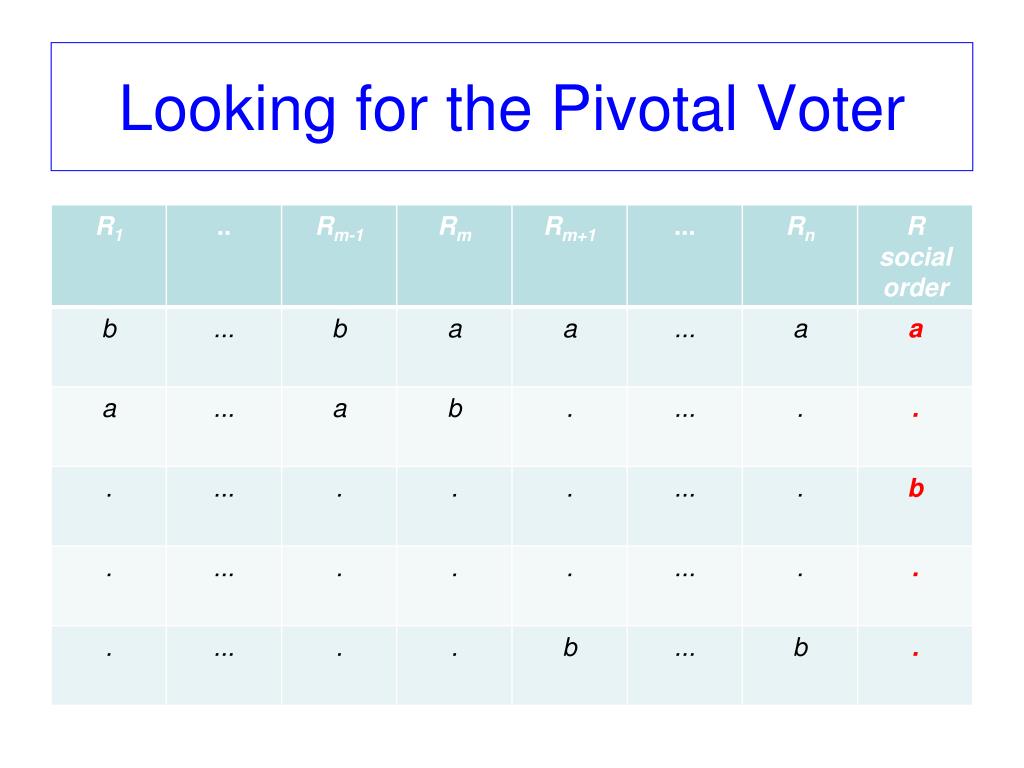Select the Rm-1 column header
Image resolution: width=1024 pixels, height=768 pixels.
339,255
